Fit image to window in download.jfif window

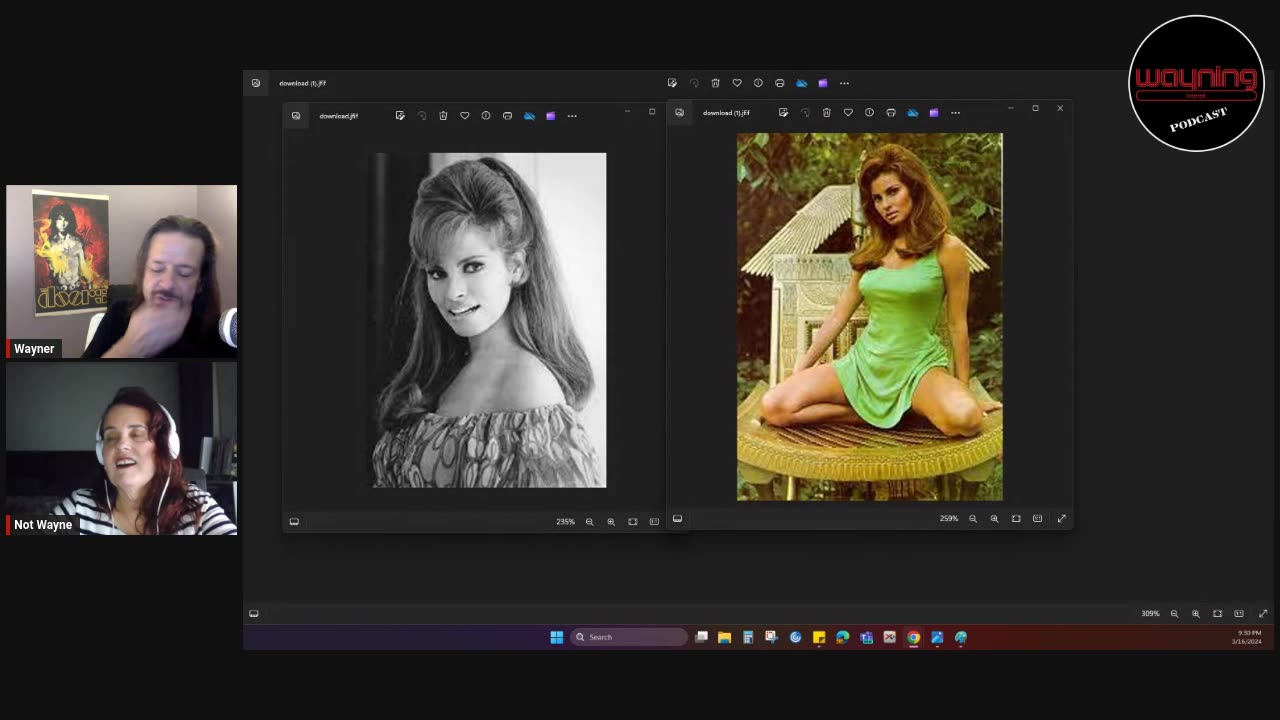[632, 522]
